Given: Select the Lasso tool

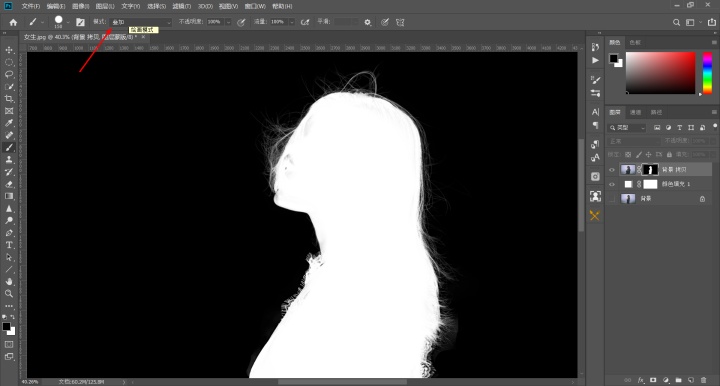Looking at the screenshot, I should coord(9,74).
